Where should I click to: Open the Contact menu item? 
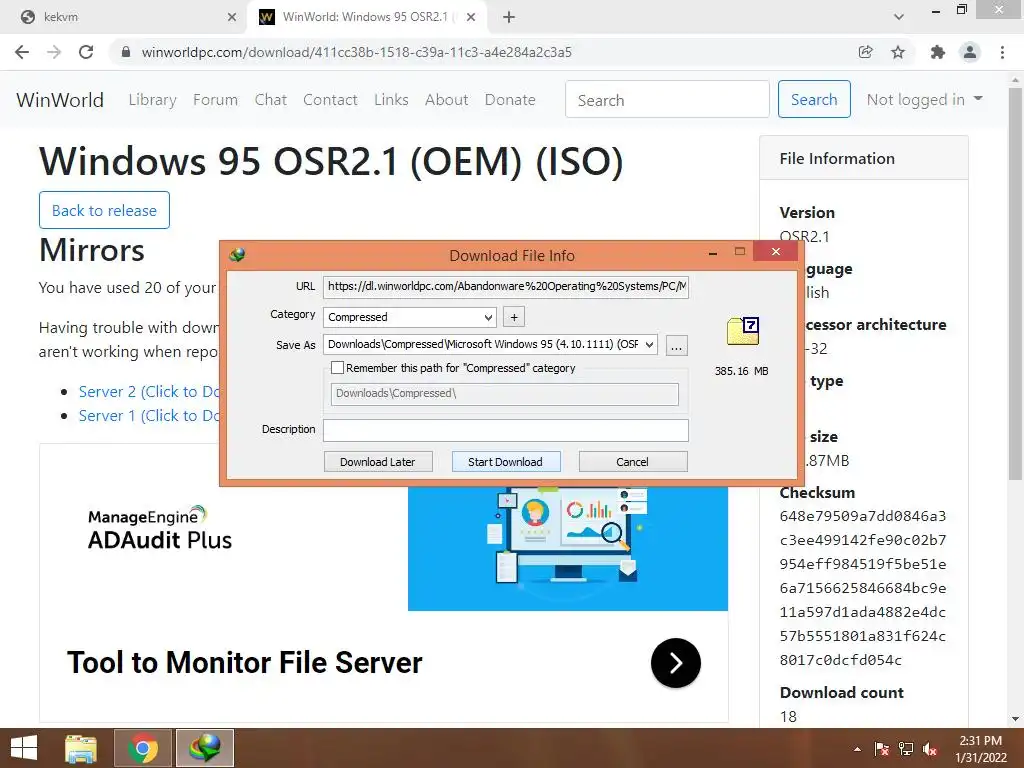pos(330,100)
